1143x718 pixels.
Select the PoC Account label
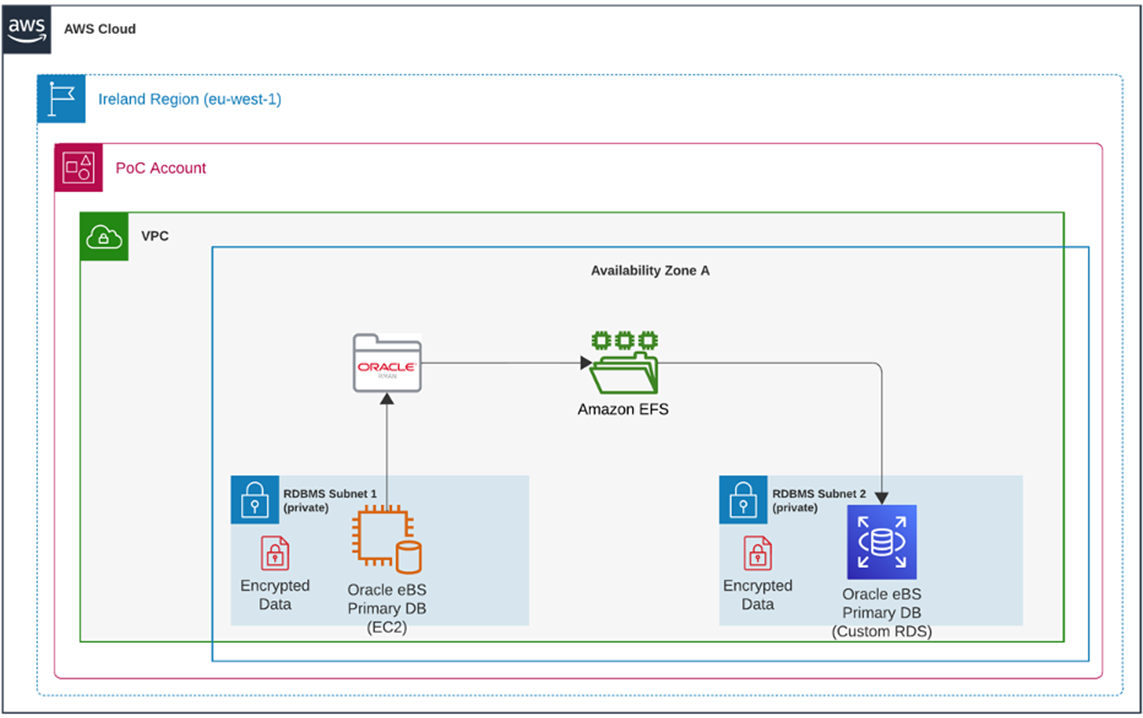point(161,168)
